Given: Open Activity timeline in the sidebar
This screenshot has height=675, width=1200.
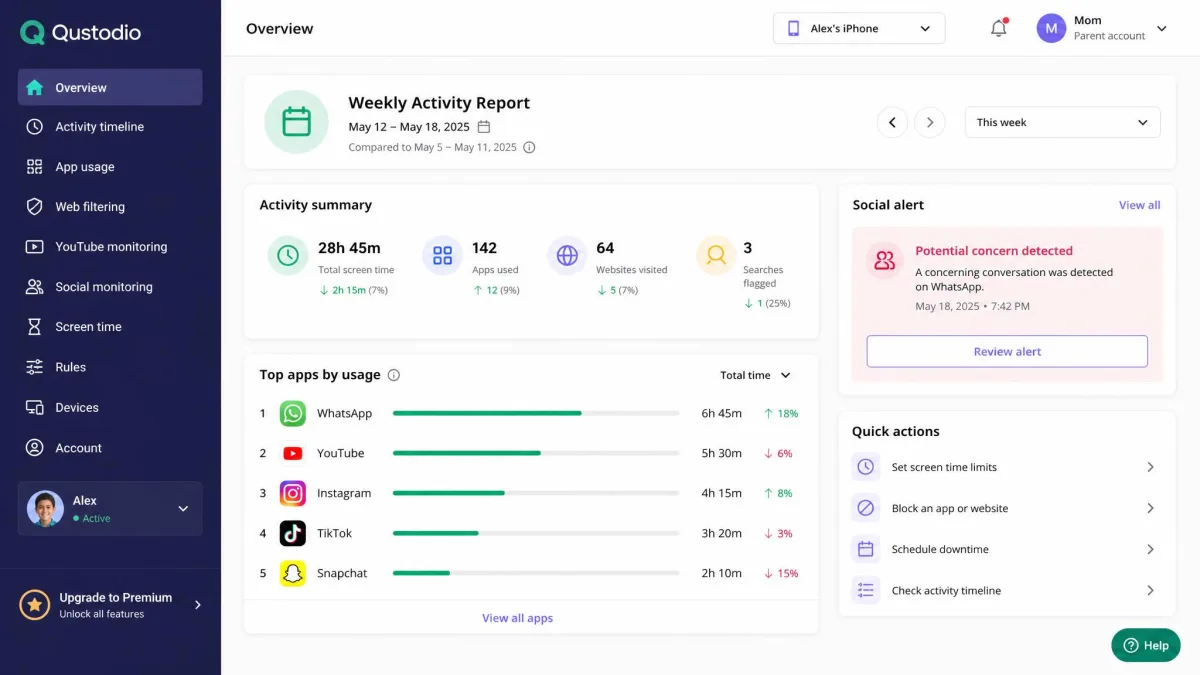Looking at the screenshot, I should point(110,127).
